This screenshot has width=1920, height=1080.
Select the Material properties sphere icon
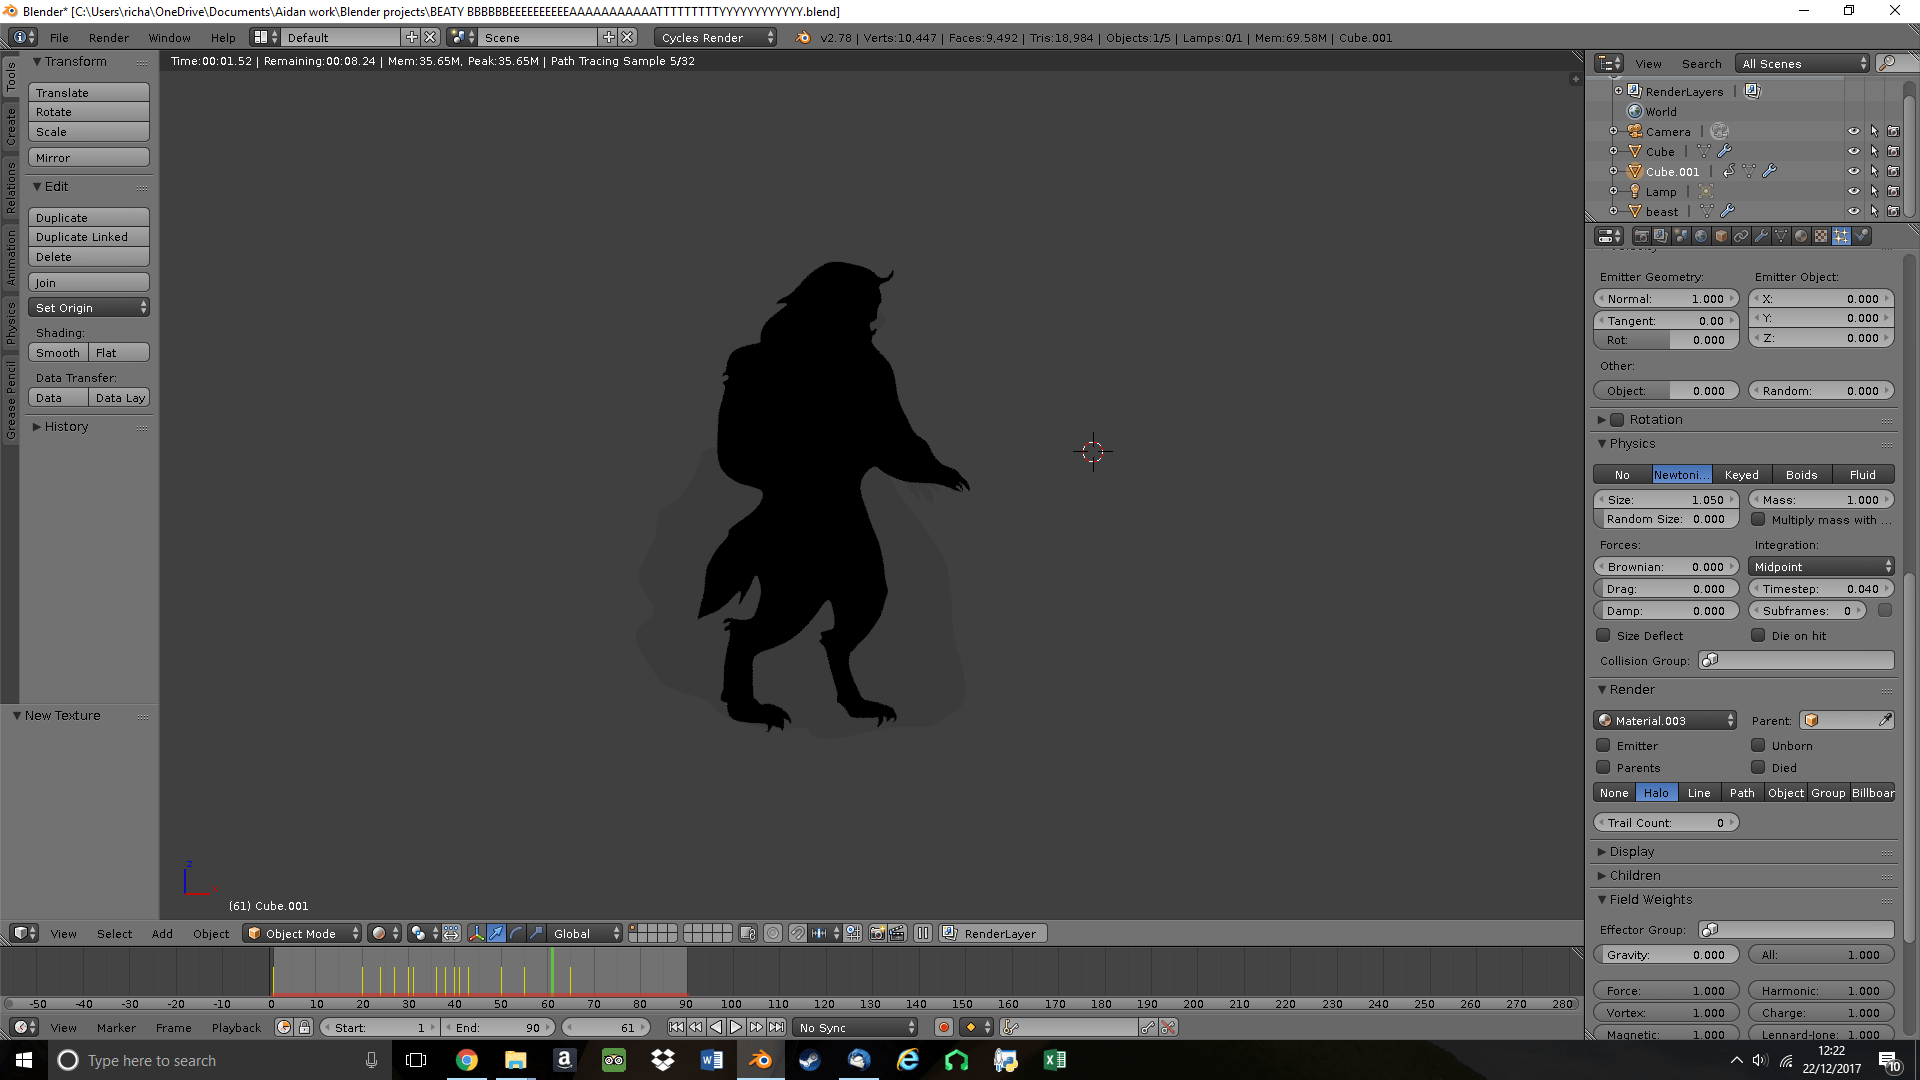(x=1800, y=236)
